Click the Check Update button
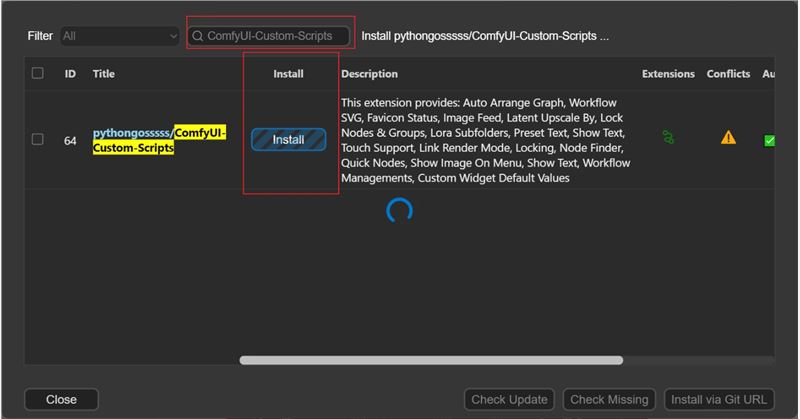The height and width of the screenshot is (419, 800). point(509,400)
